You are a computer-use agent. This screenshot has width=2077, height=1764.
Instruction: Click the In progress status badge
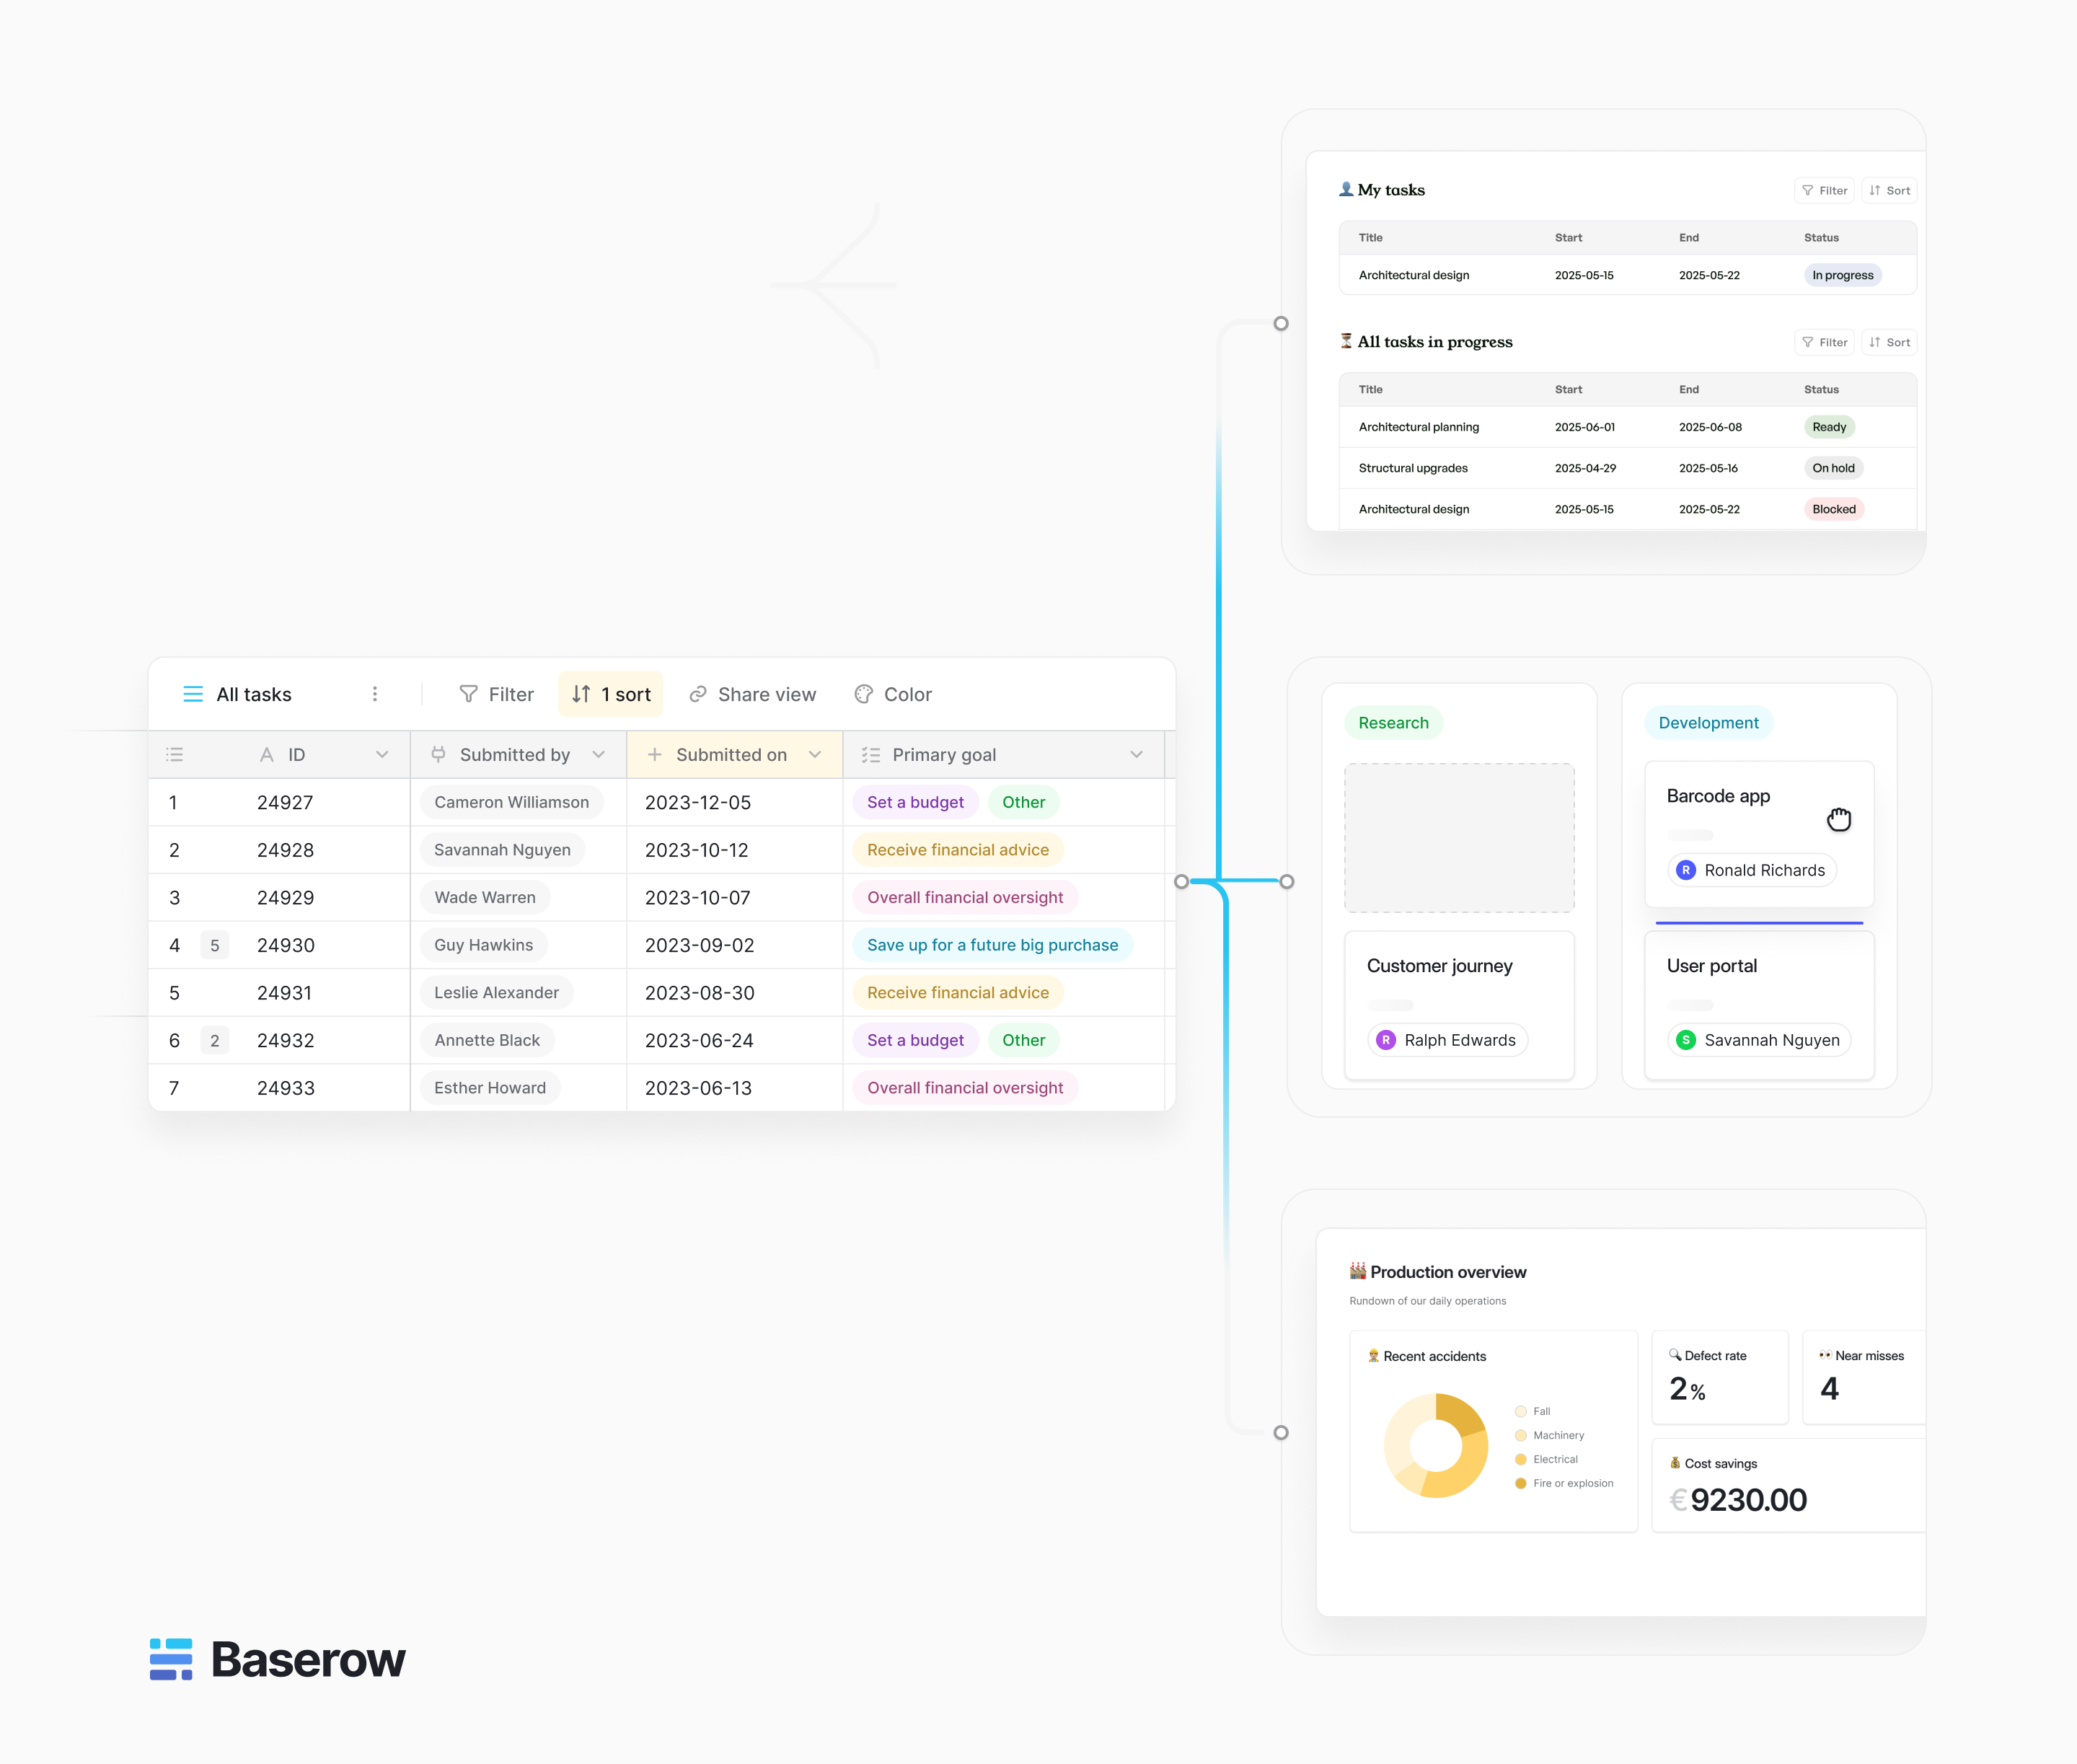pos(1843,275)
